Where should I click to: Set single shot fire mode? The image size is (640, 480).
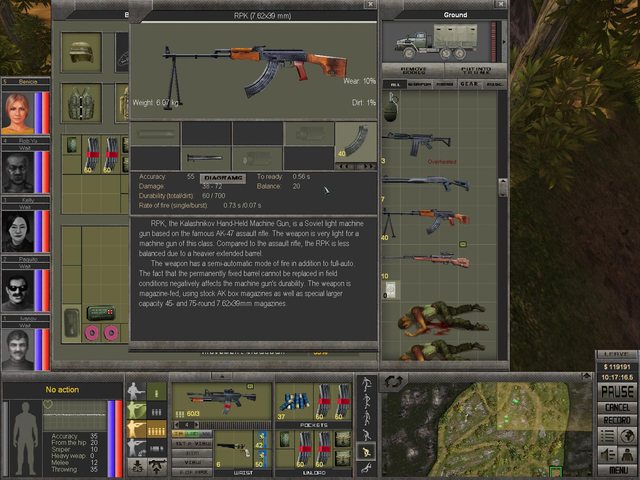(157, 391)
